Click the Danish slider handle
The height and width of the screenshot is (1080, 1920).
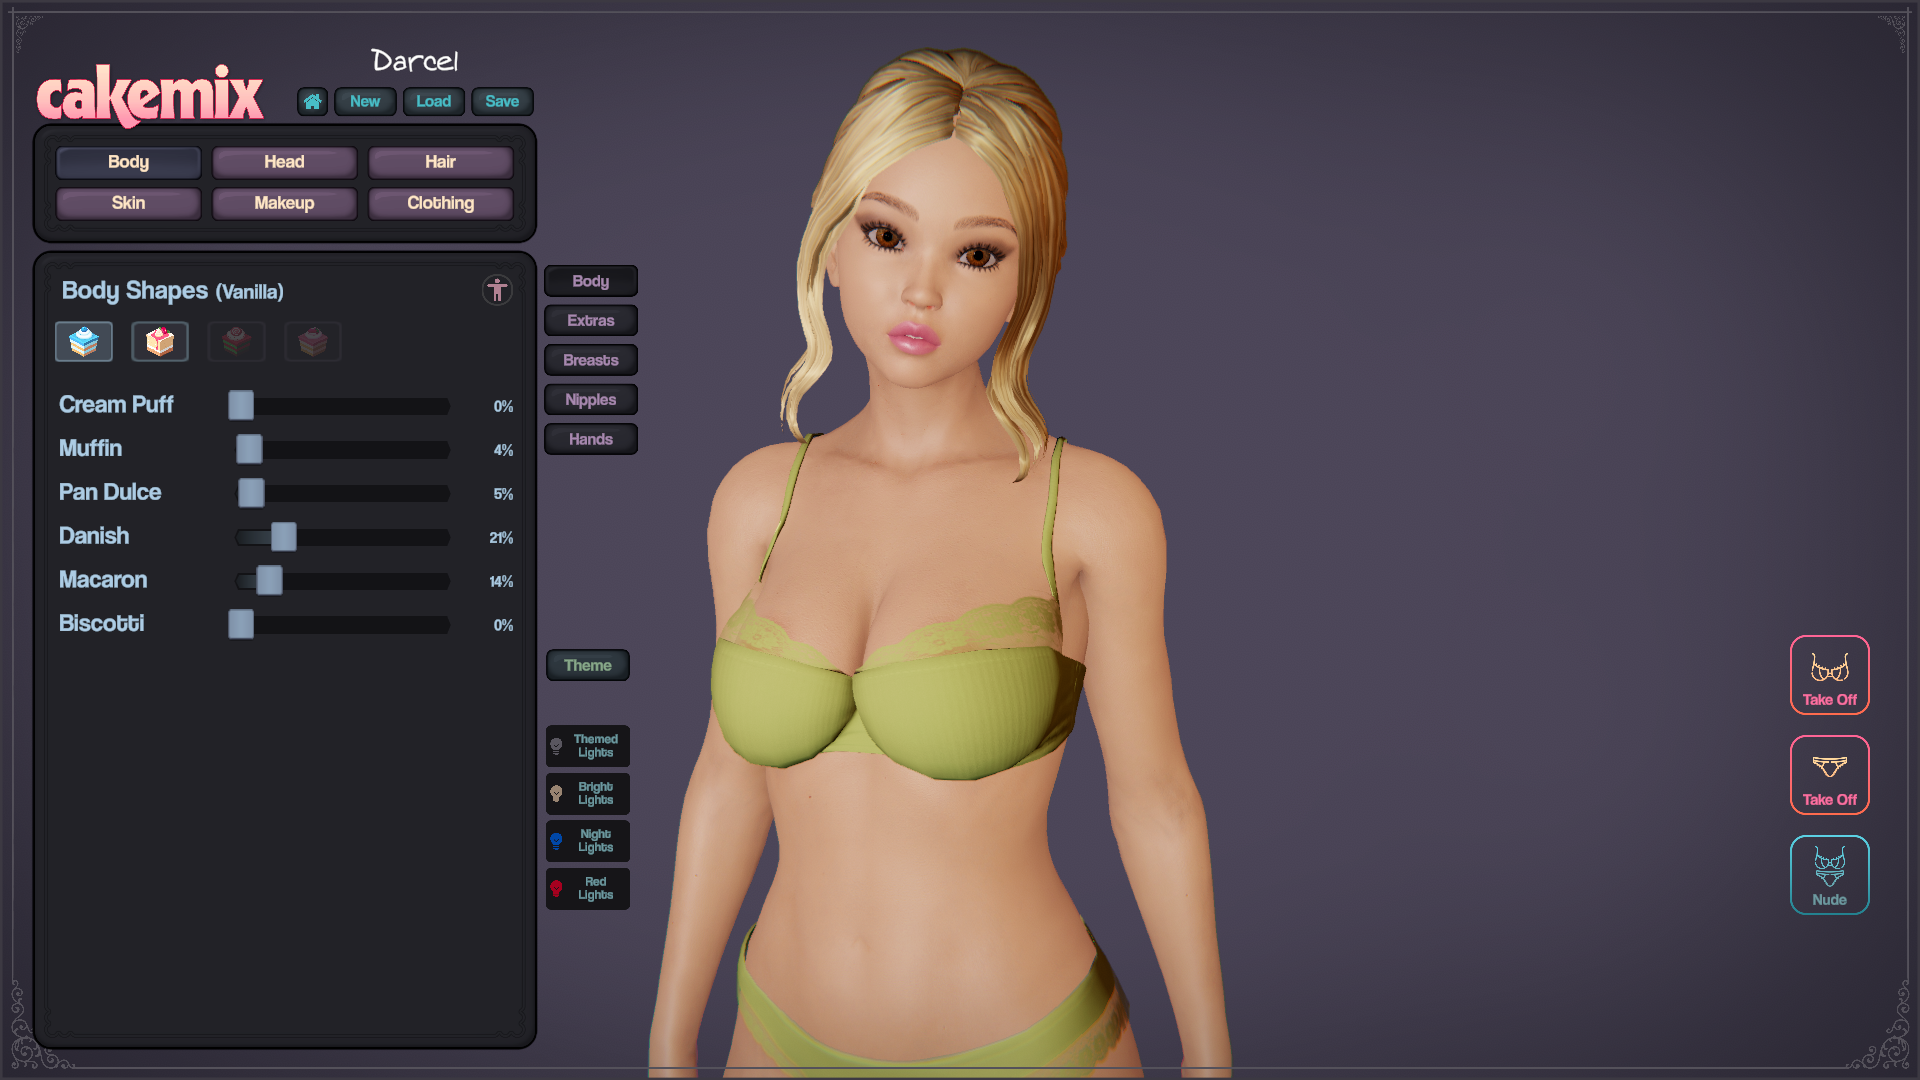point(284,537)
